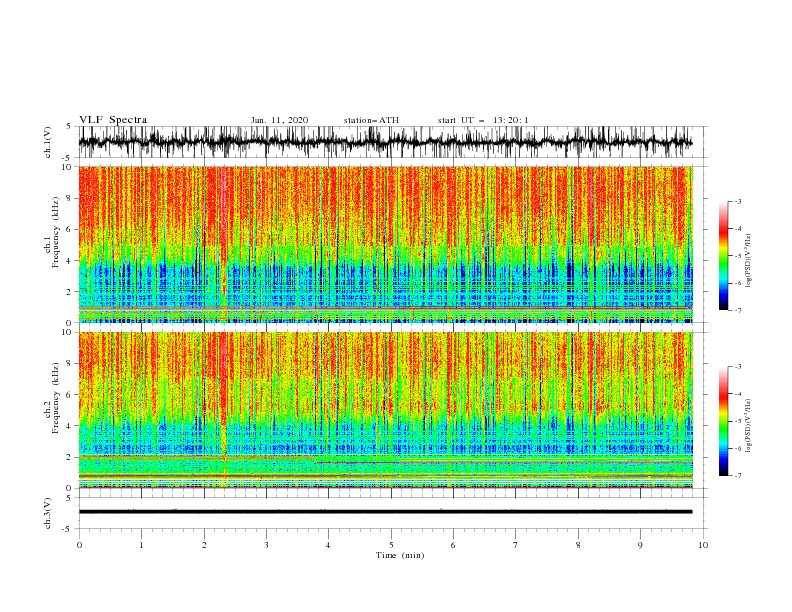Click the log(PSD) label beside ch.2 color bar
Viewport: 792px width, 612px height.
click(749, 425)
